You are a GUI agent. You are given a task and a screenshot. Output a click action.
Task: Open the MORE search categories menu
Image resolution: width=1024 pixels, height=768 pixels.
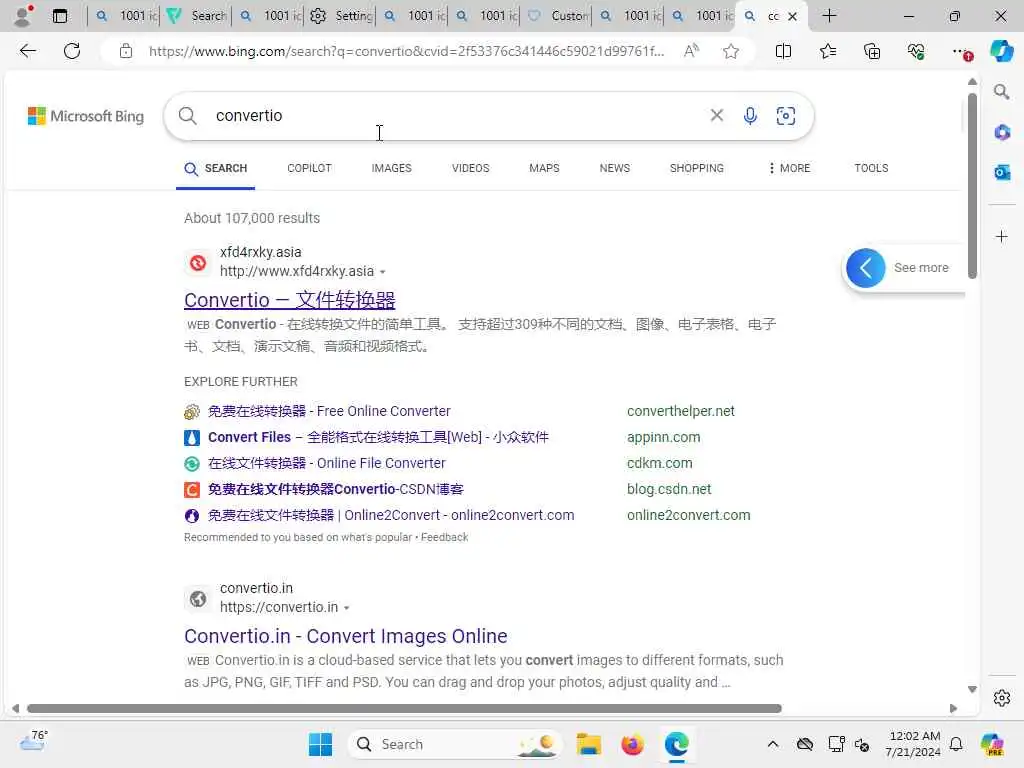click(789, 168)
